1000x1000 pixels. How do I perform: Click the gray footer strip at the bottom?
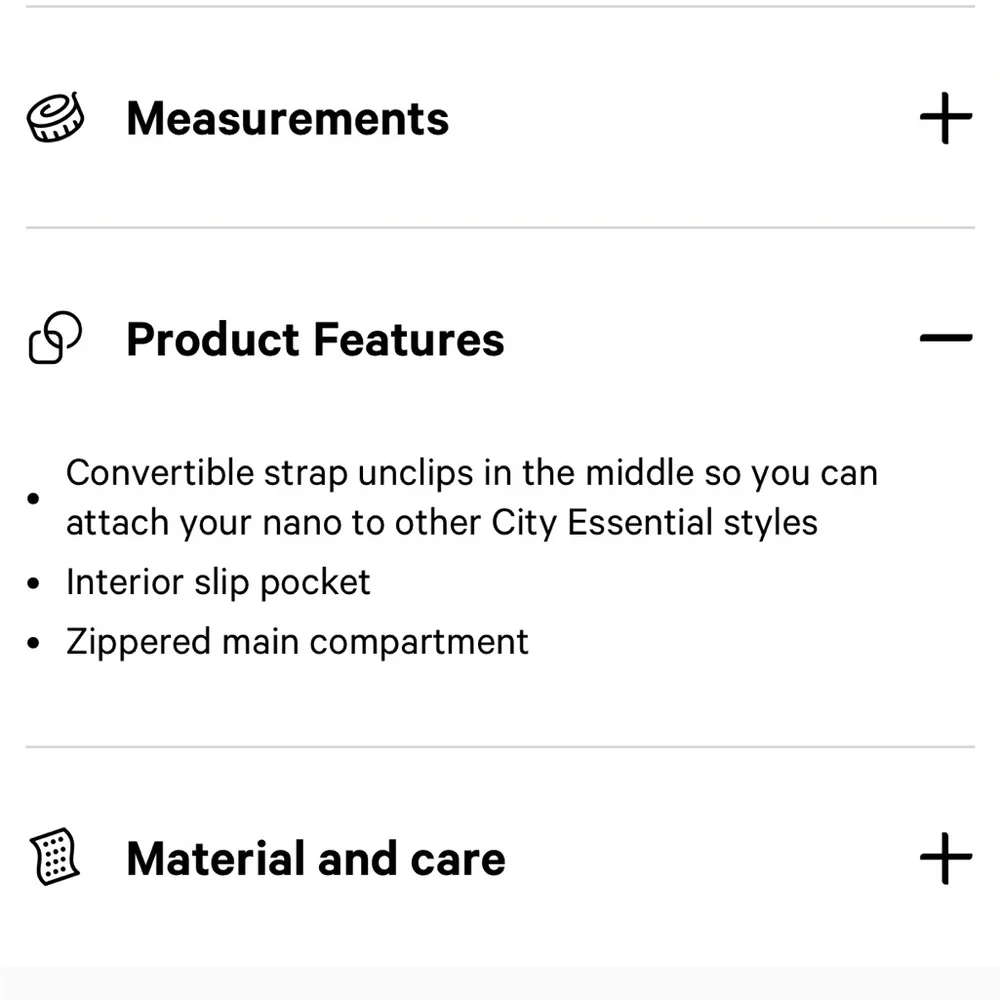click(x=500, y=983)
